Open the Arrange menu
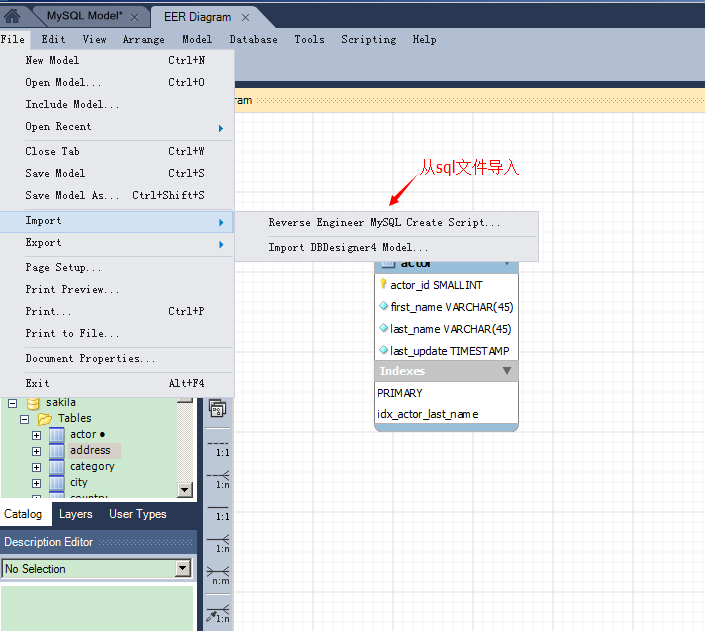The width and height of the screenshot is (705, 631). [x=144, y=40]
